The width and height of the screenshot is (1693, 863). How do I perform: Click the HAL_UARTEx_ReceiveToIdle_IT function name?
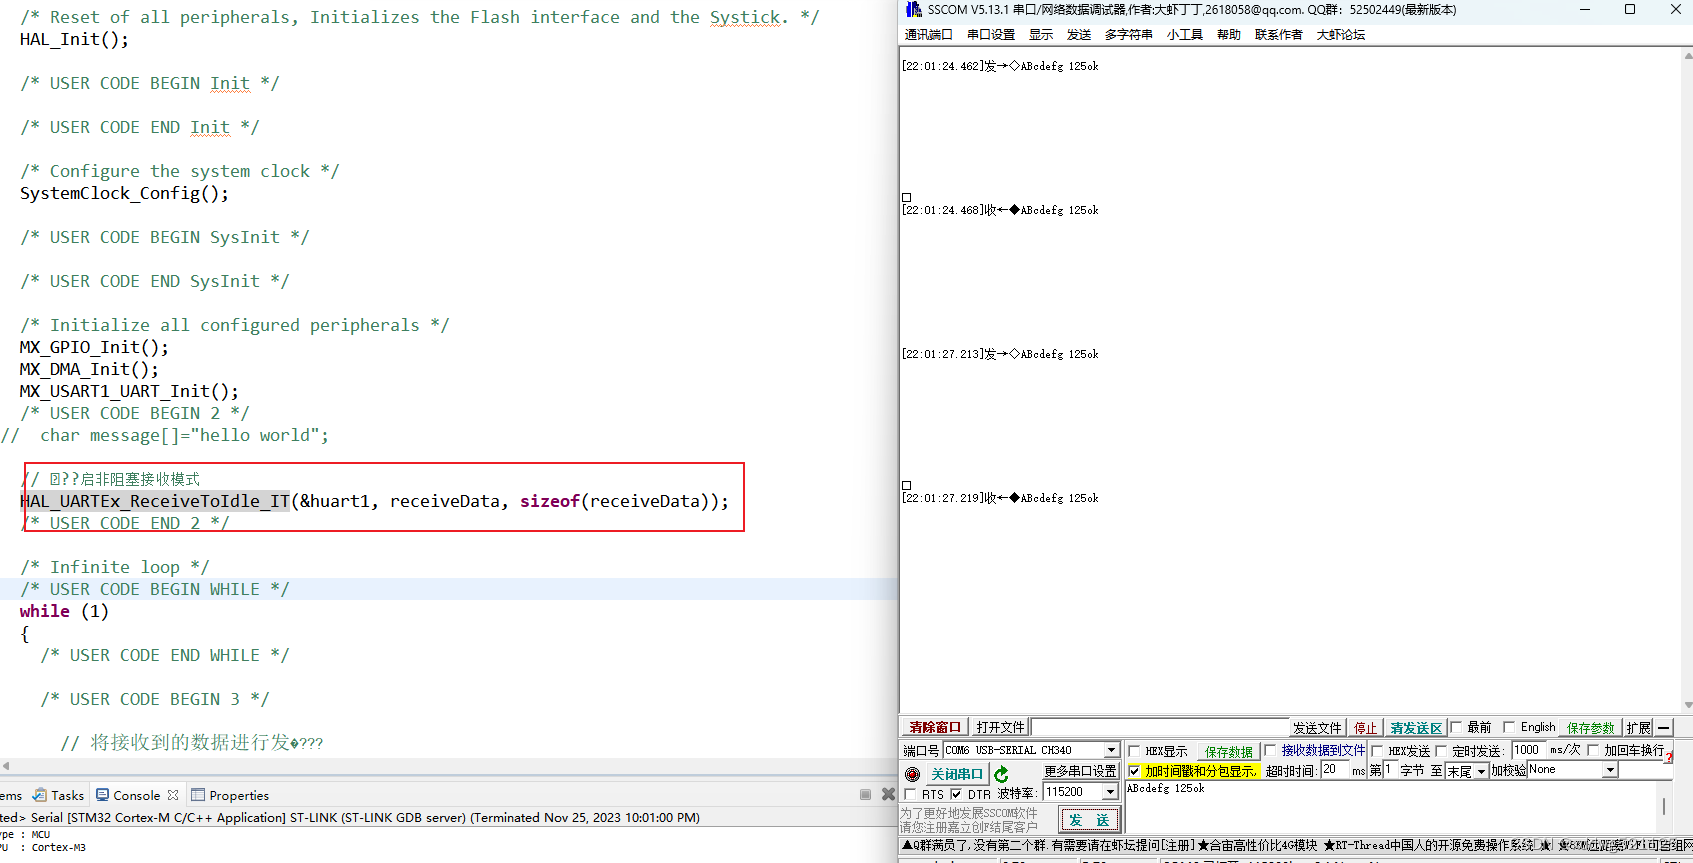coord(155,501)
